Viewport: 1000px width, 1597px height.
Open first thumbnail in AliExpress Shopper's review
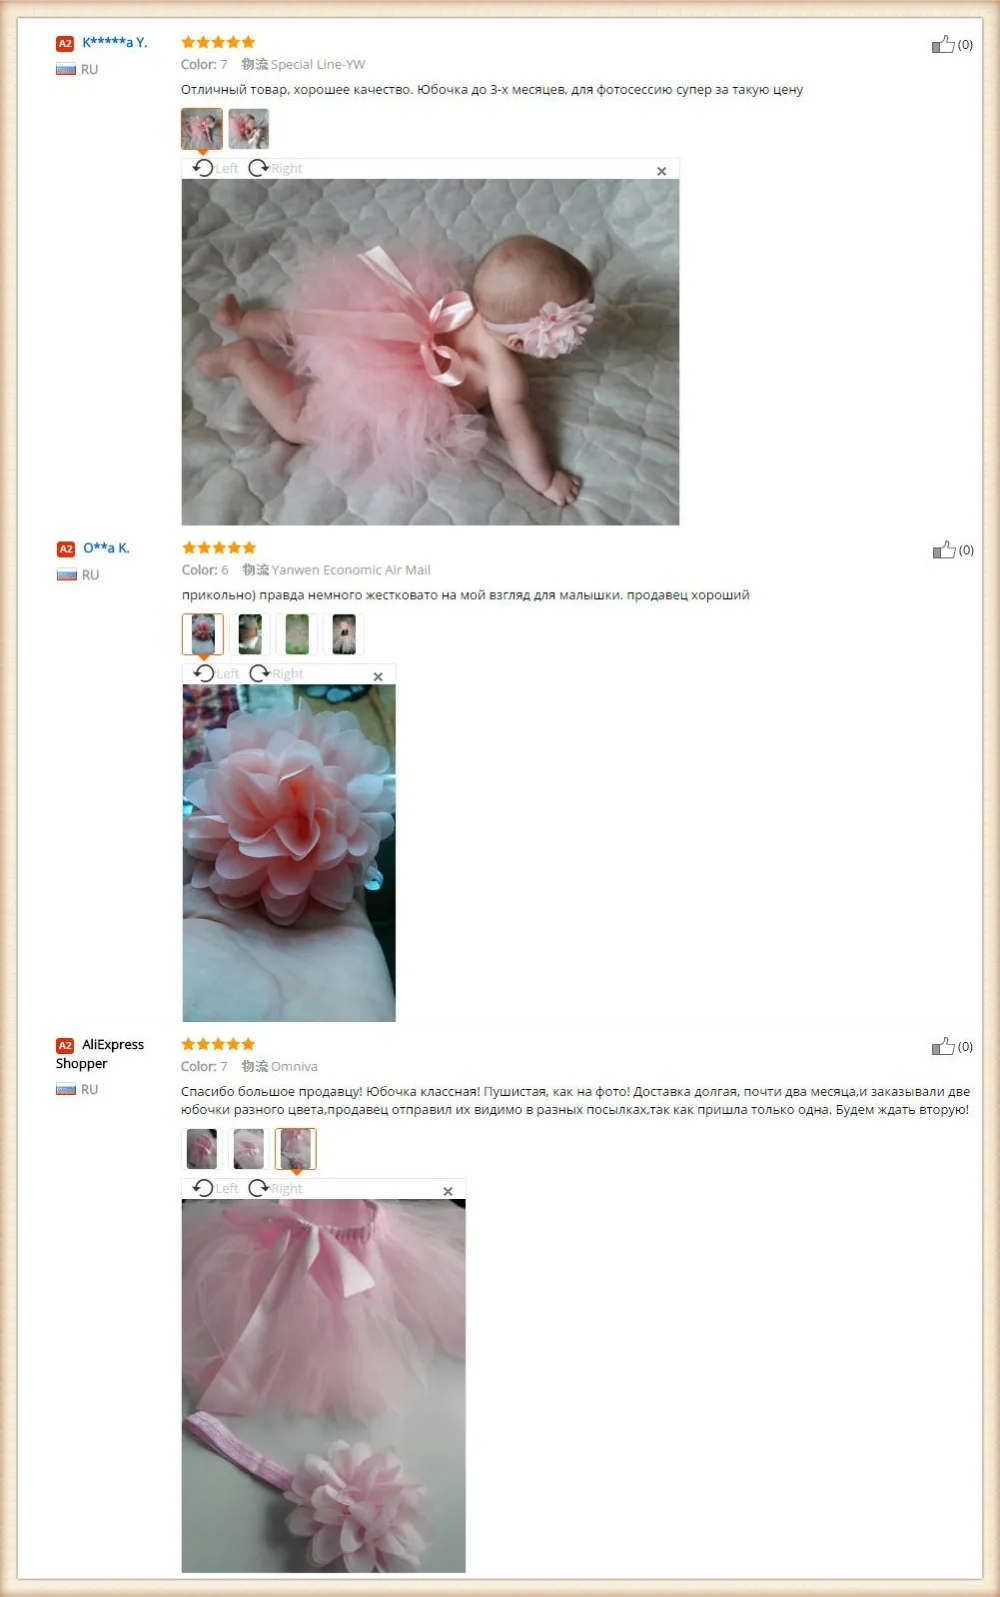202,1149
